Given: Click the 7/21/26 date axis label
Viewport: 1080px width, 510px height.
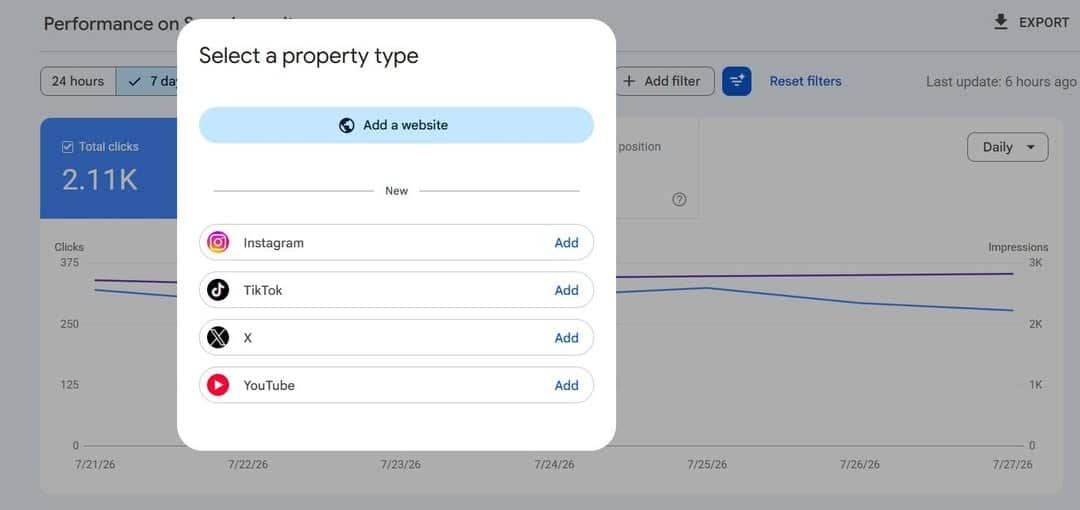Looking at the screenshot, I should click(95, 465).
